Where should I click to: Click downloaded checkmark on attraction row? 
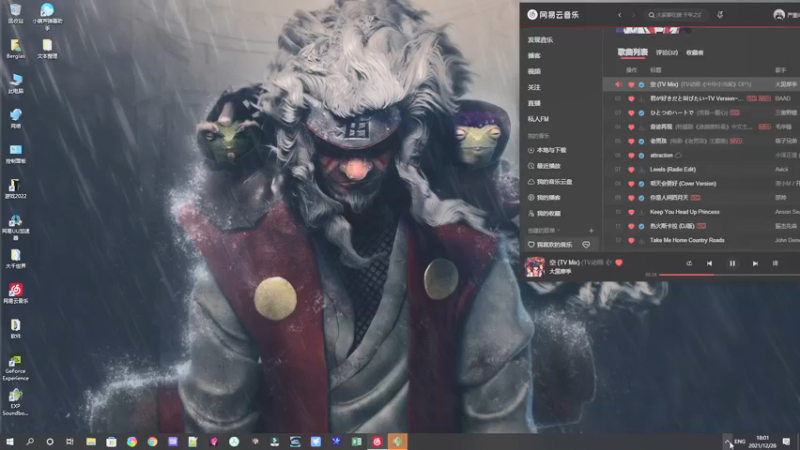(641, 156)
